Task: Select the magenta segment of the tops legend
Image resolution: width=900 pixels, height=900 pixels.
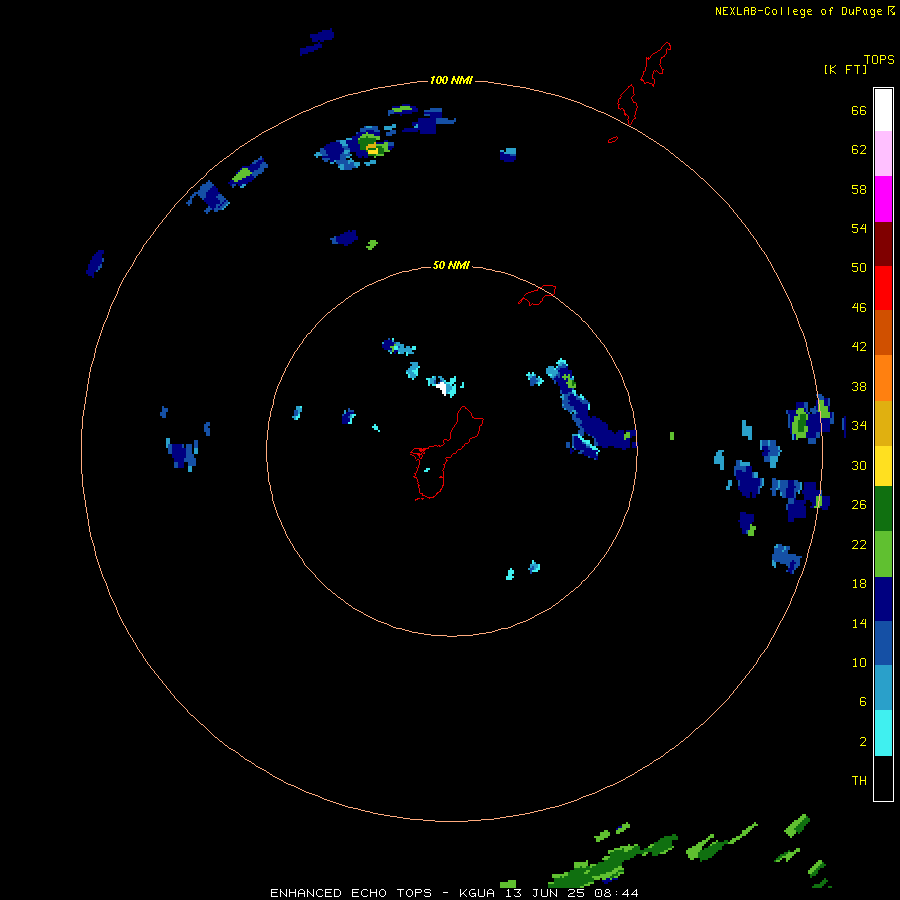Action: point(883,199)
